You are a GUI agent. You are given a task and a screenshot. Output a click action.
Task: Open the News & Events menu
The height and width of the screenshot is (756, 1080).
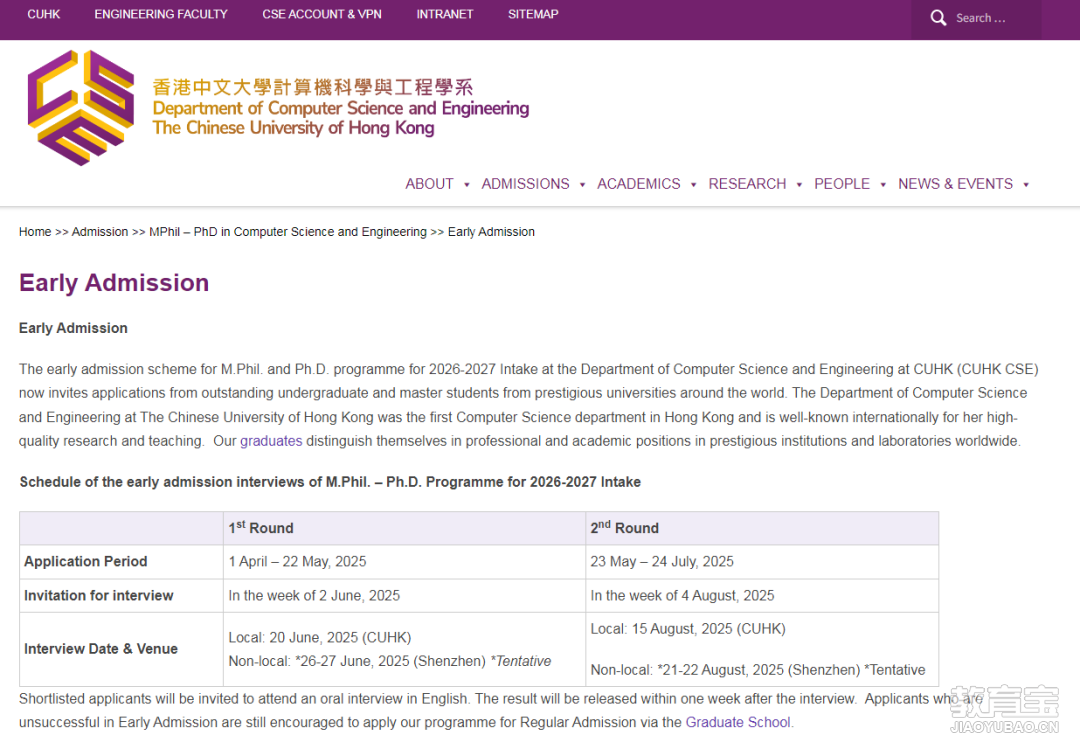pyautogui.click(x=955, y=184)
